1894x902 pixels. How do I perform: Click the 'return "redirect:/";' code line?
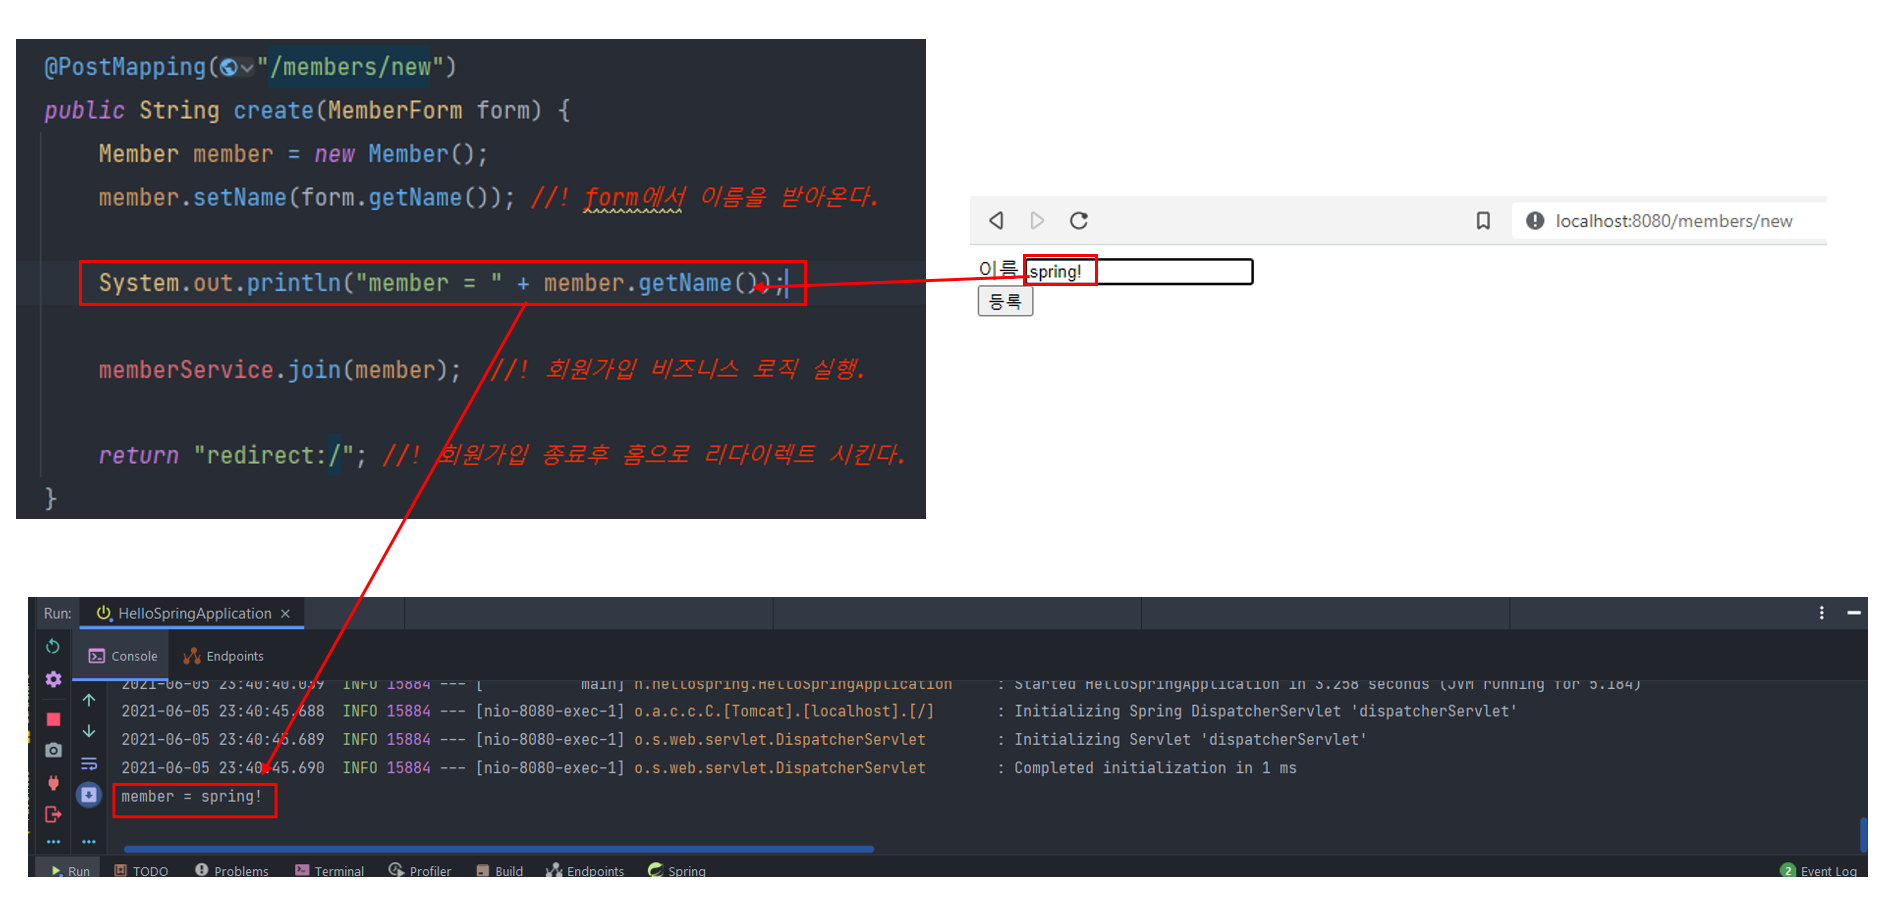232,456
